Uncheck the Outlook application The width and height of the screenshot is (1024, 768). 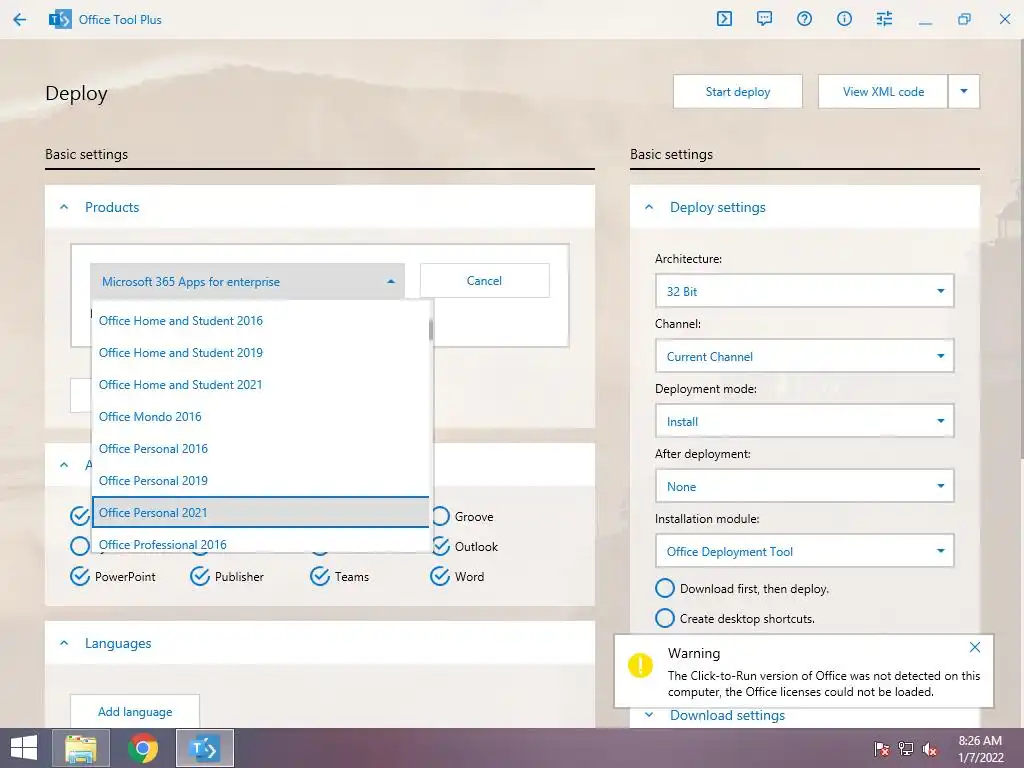click(x=440, y=547)
